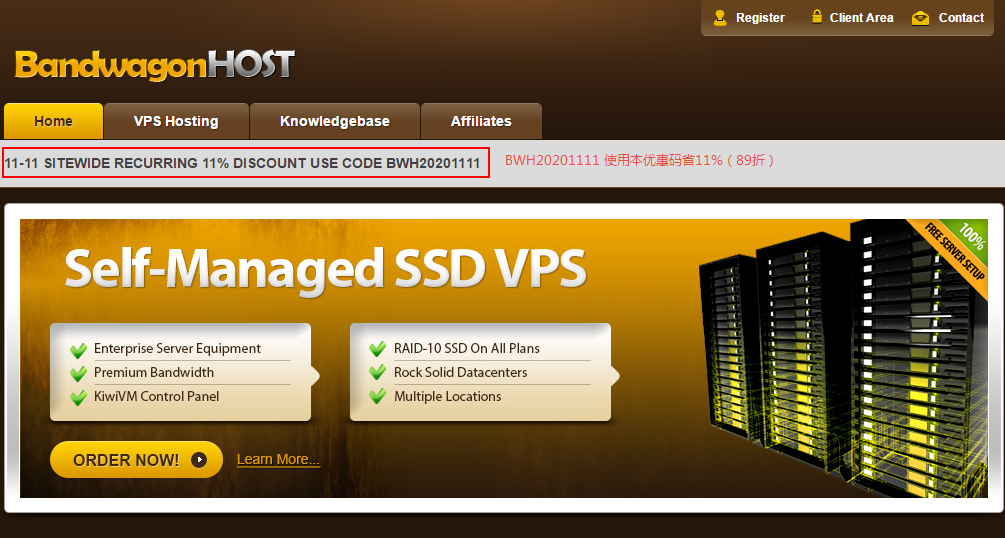Switch to the Knowledgebase tab
This screenshot has height=538, width=1005.
coord(335,121)
